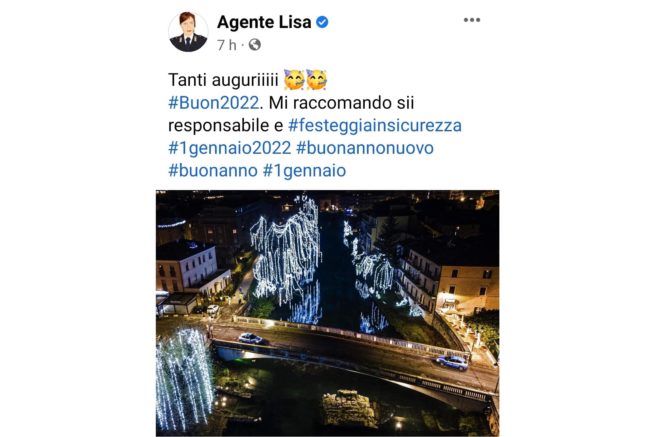Click the #buonanno hashtag
This screenshot has width=655, height=437.
[213, 170]
